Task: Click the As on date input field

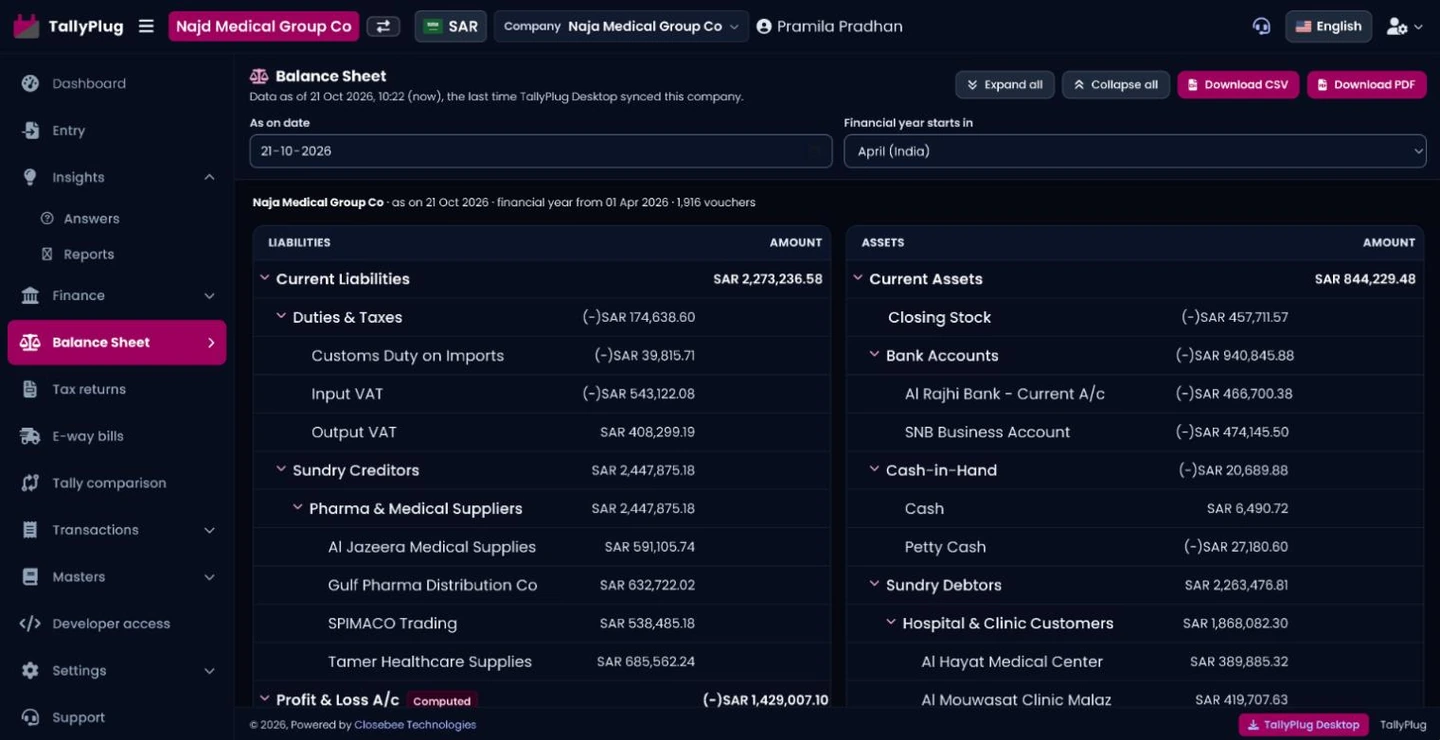Action: coord(541,151)
